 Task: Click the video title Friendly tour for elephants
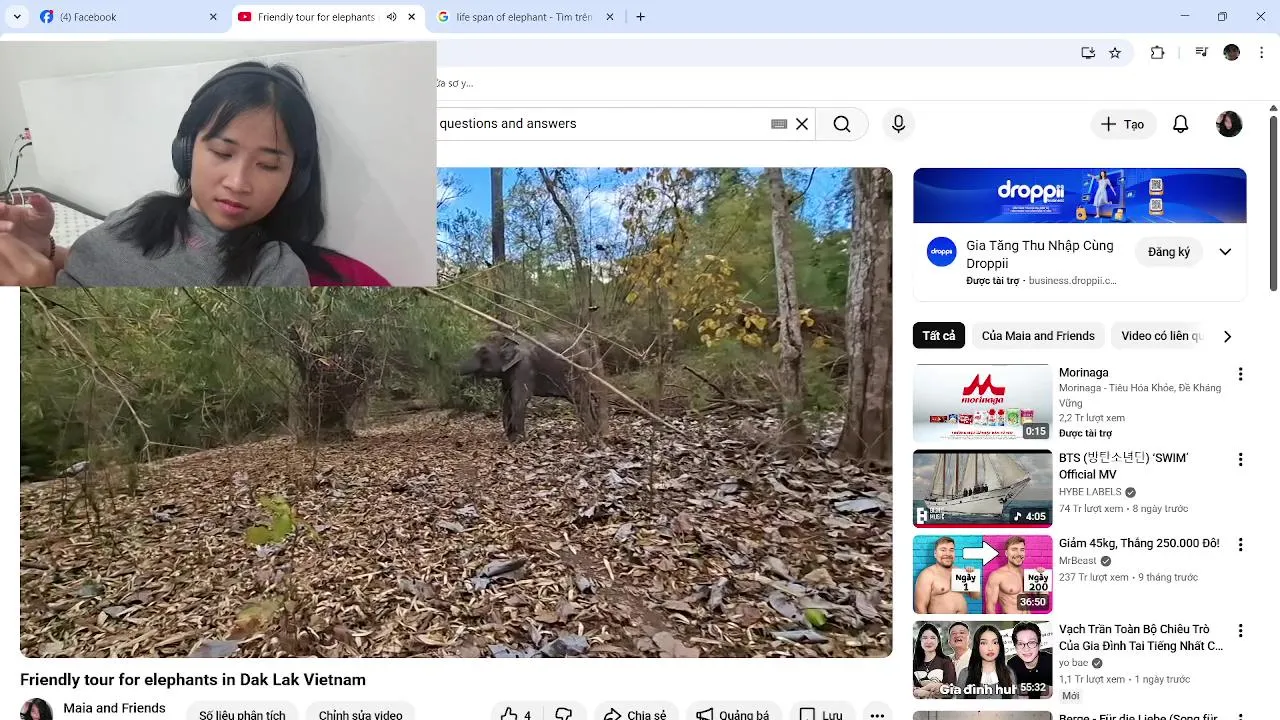[193, 680]
